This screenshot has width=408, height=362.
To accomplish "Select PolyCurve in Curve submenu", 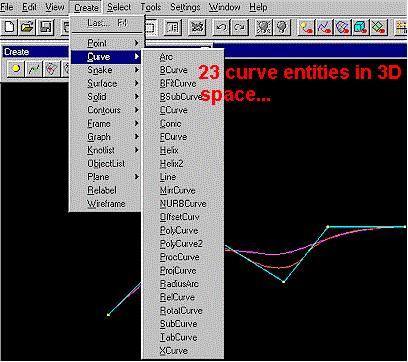I will click(183, 230).
